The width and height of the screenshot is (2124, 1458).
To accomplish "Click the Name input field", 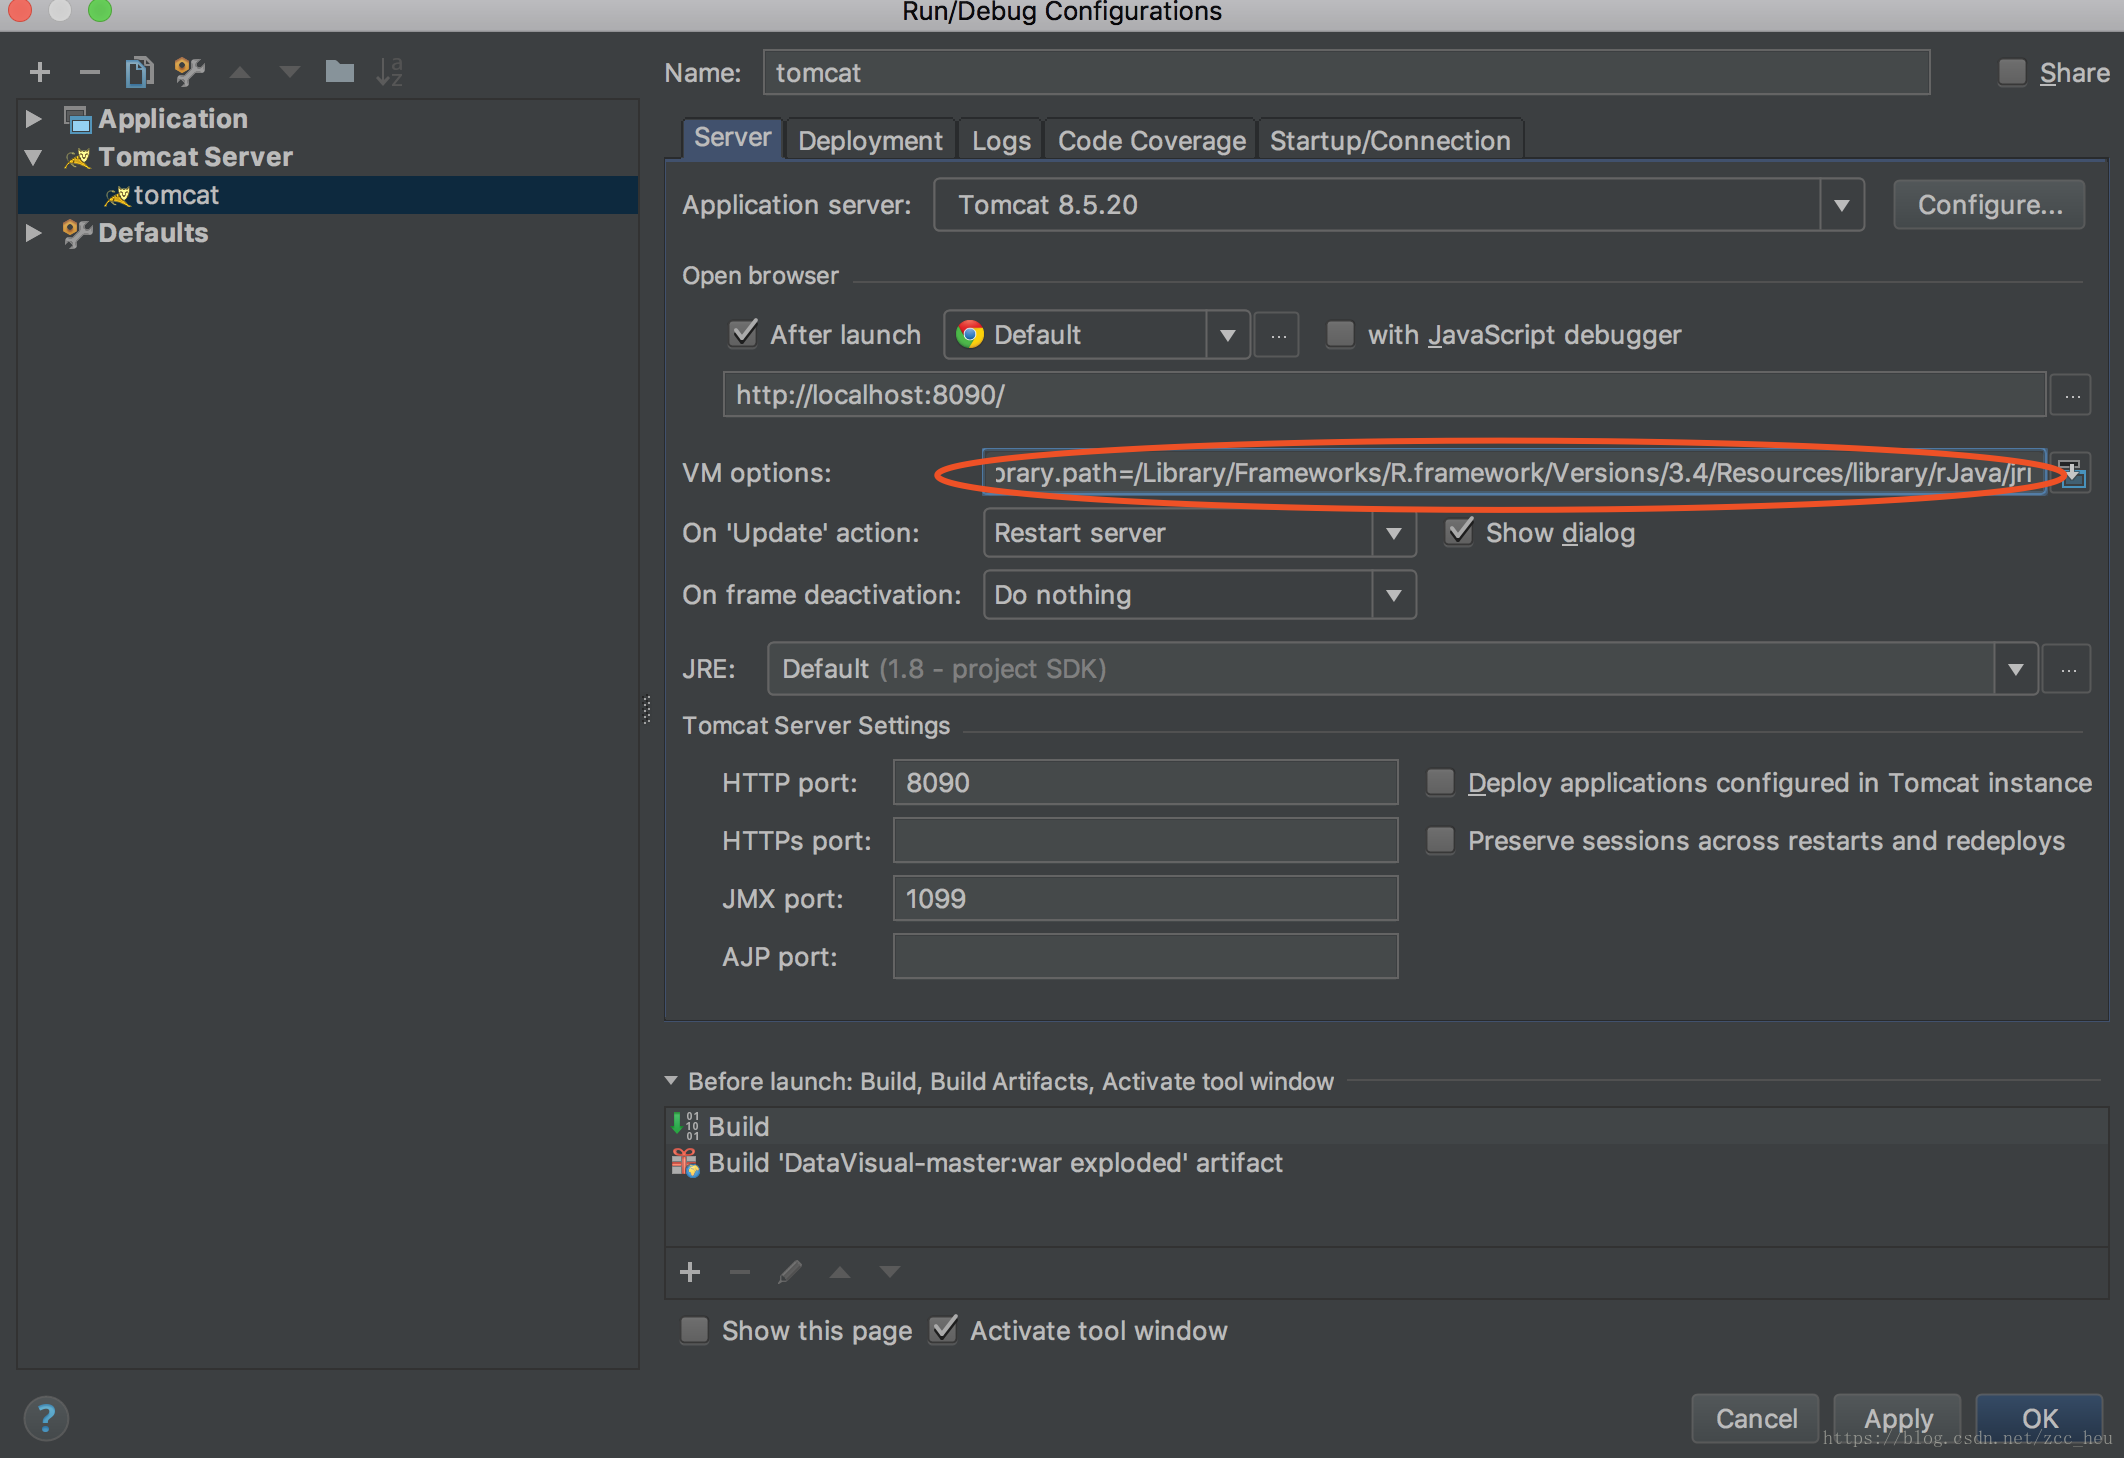I will (x=1346, y=73).
